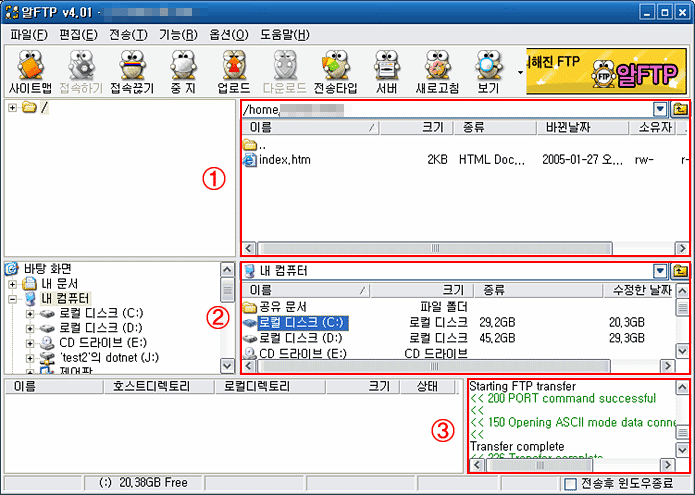695x495 pixels.
Task: Click the 접속끊기 disconnect icon
Action: point(132,72)
